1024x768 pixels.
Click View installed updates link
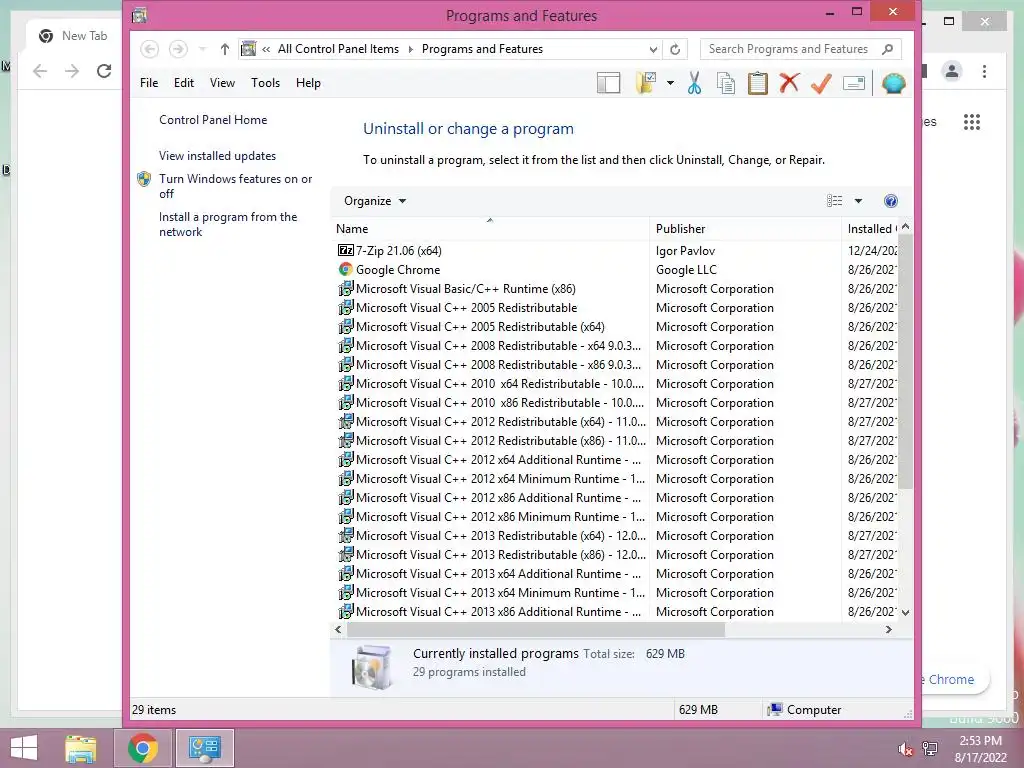click(217, 156)
